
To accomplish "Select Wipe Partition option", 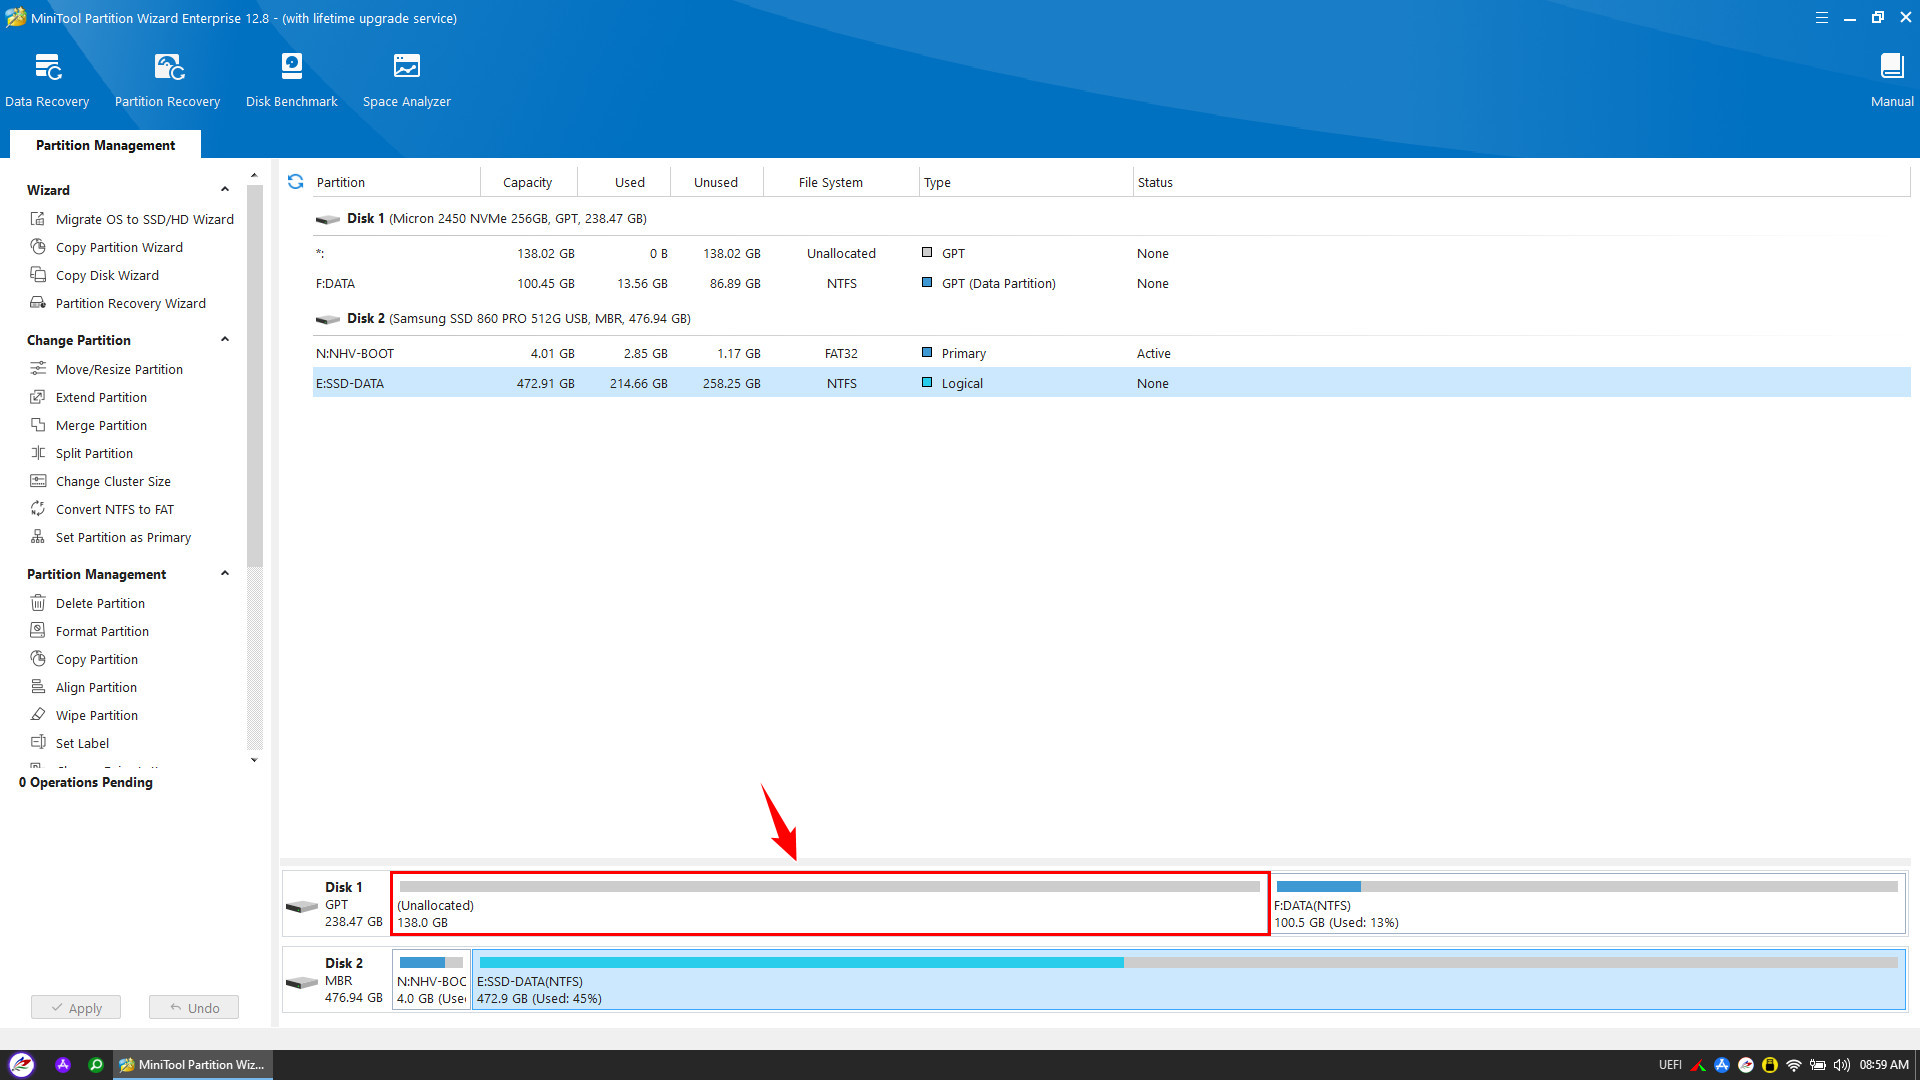I will pos(97,715).
